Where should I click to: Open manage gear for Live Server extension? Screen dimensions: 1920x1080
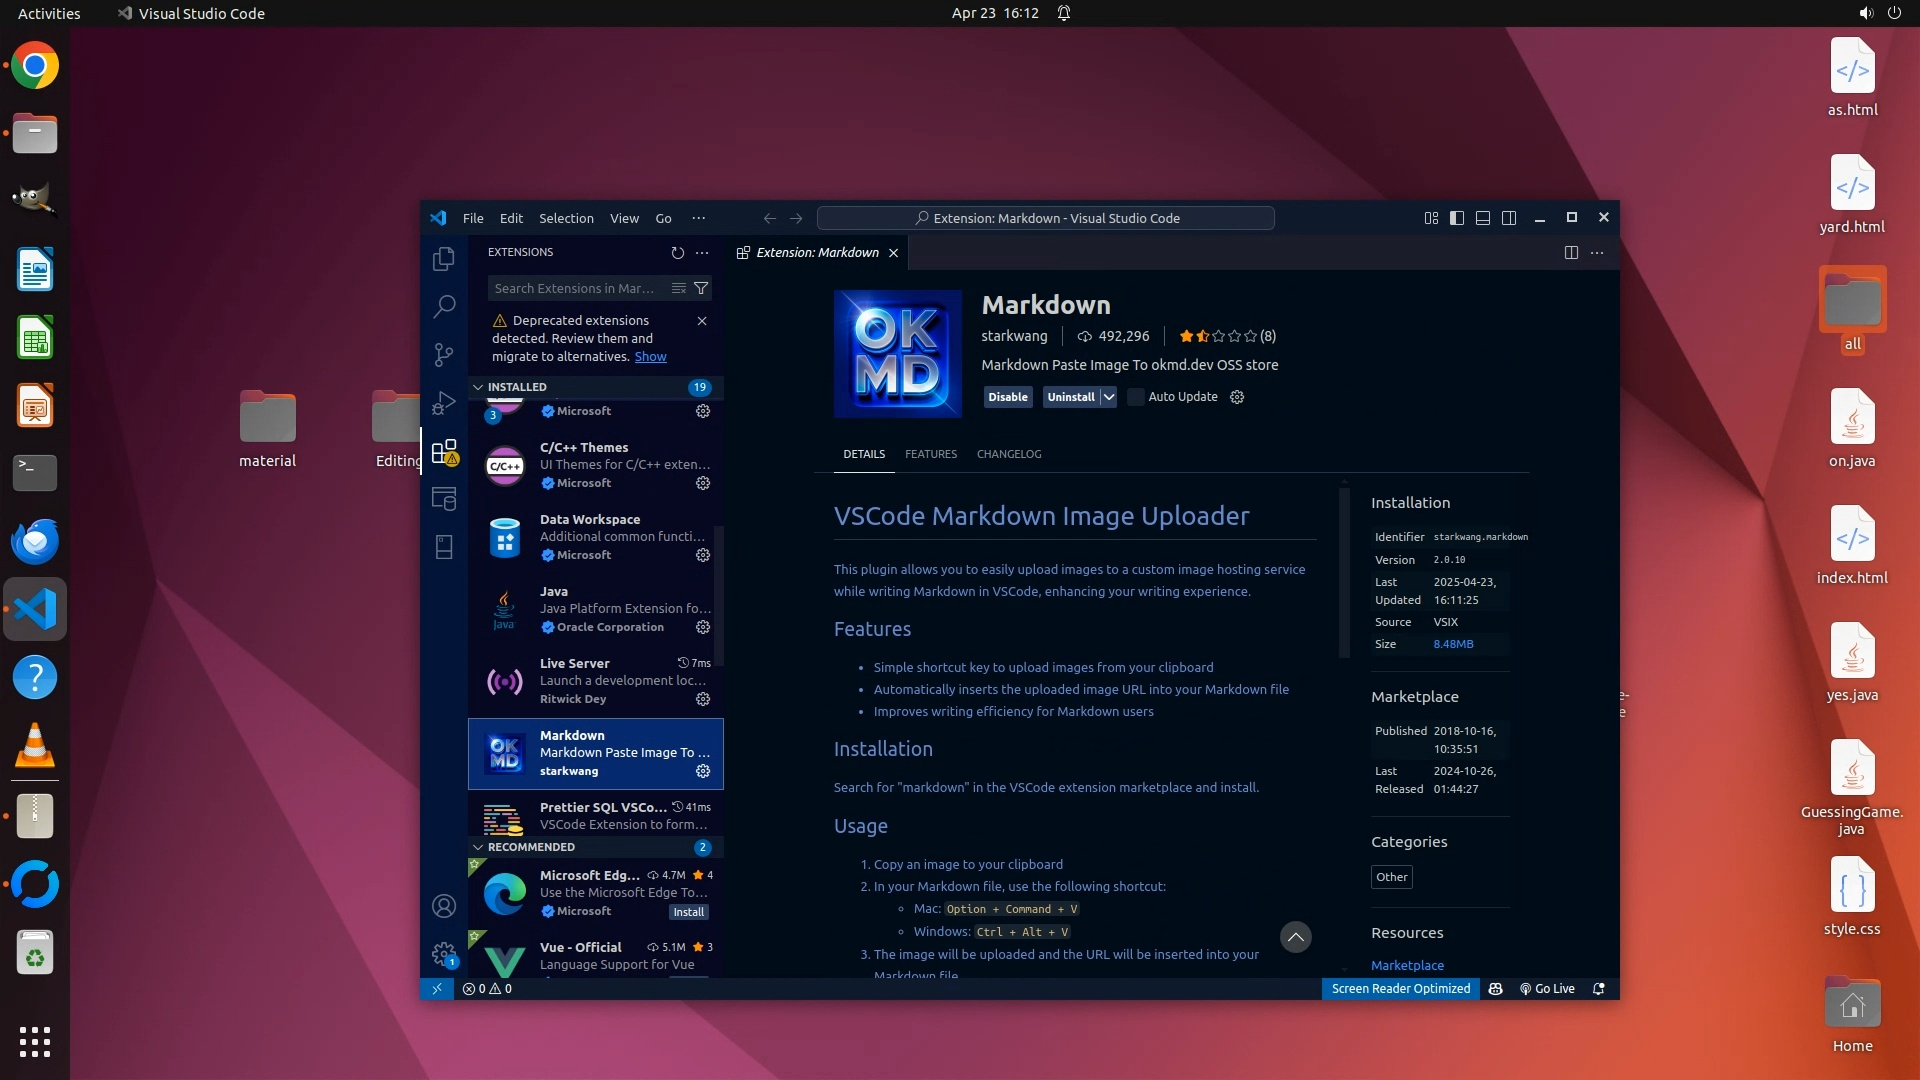703,699
